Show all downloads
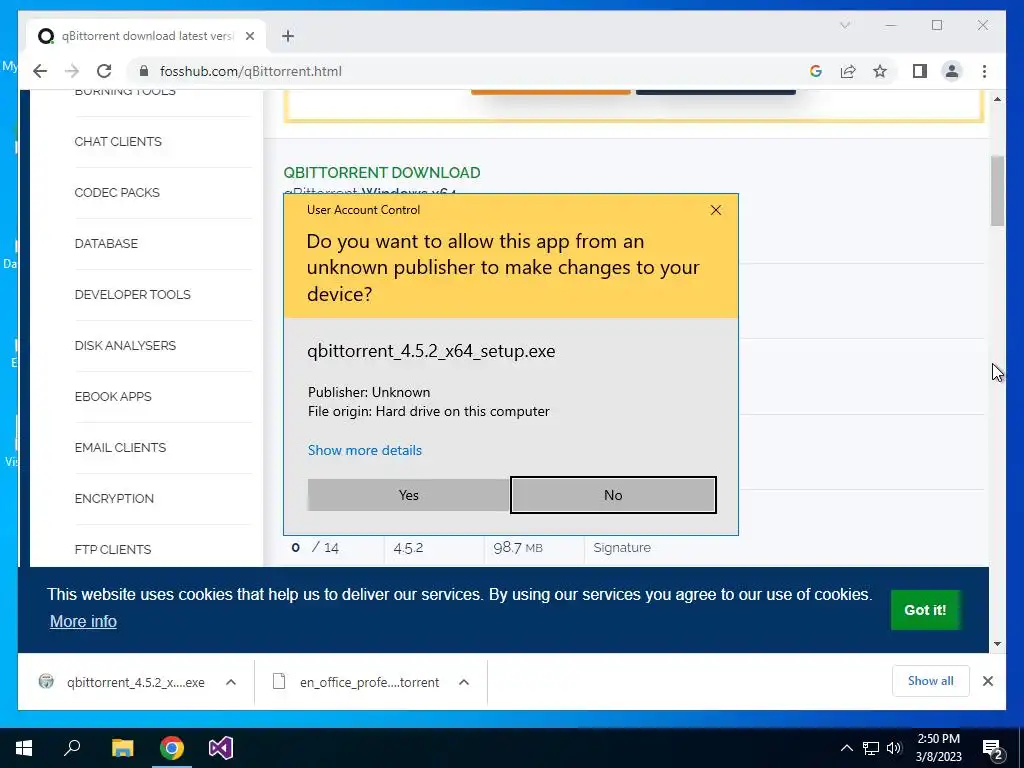This screenshot has height=768, width=1024. (930, 680)
